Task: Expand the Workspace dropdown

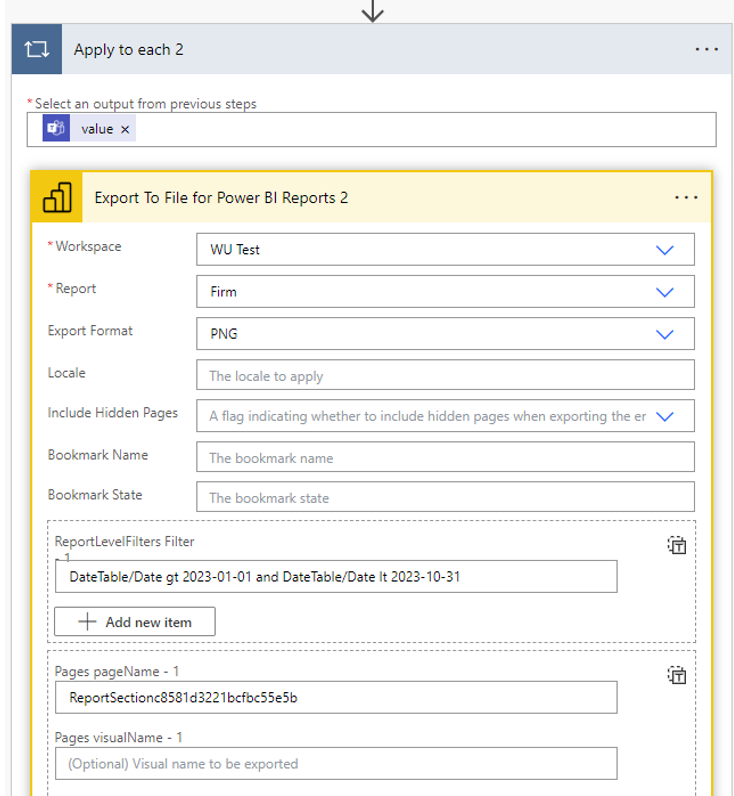Action: [x=665, y=250]
